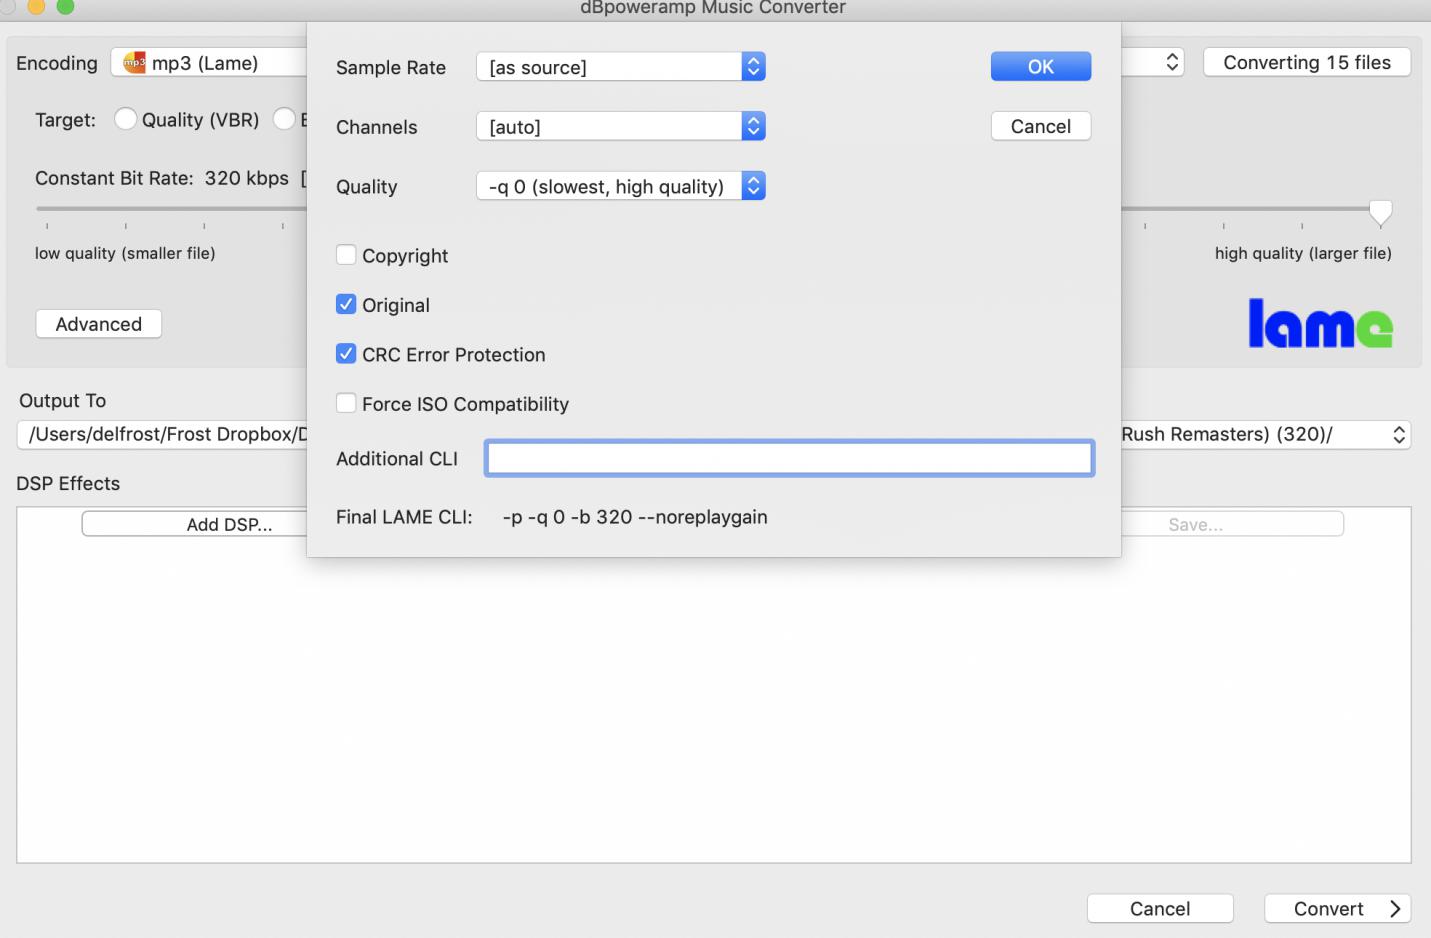Cancel the advanced LAME settings dialog
Screen dimensions: 1431x938
tap(1040, 126)
